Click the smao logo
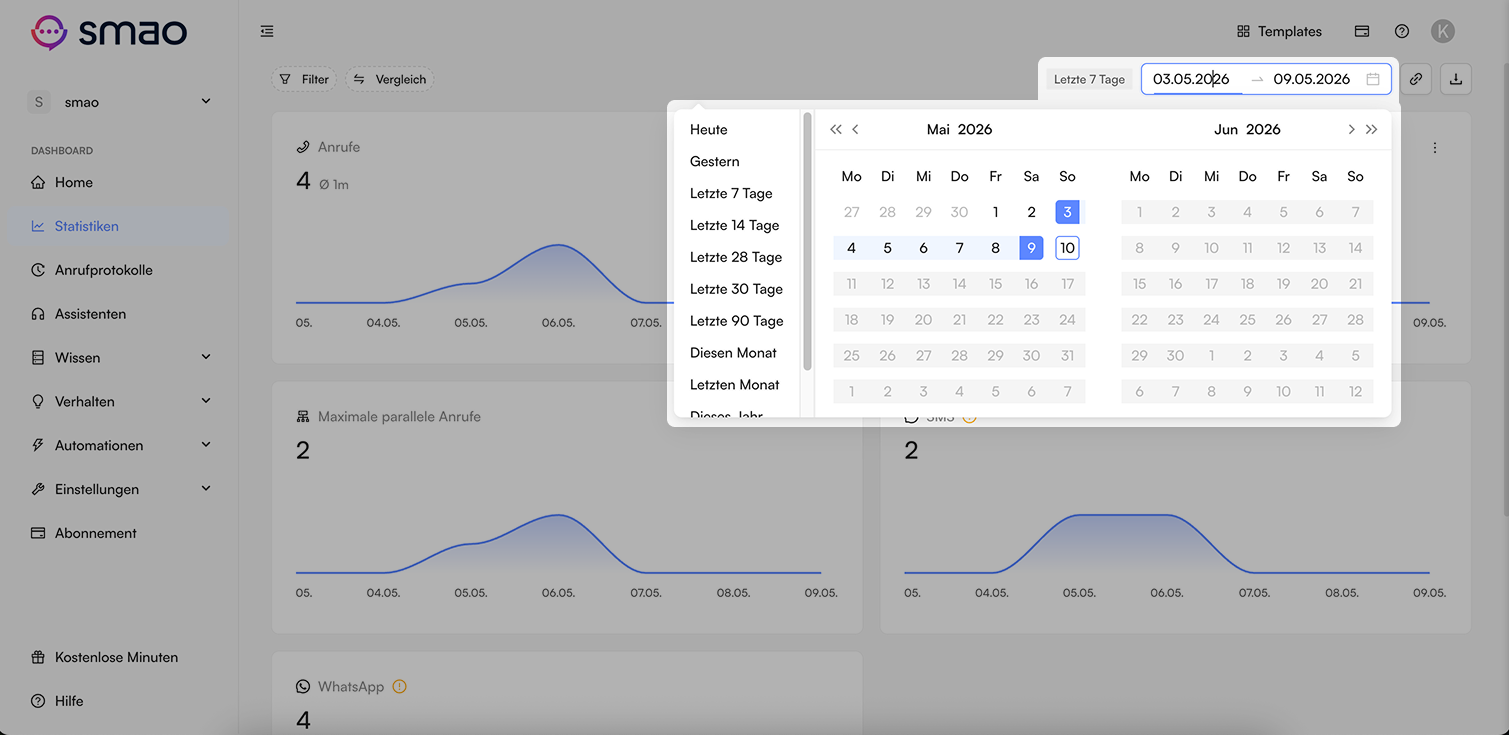Viewport: 1509px width, 735px height. [108, 32]
